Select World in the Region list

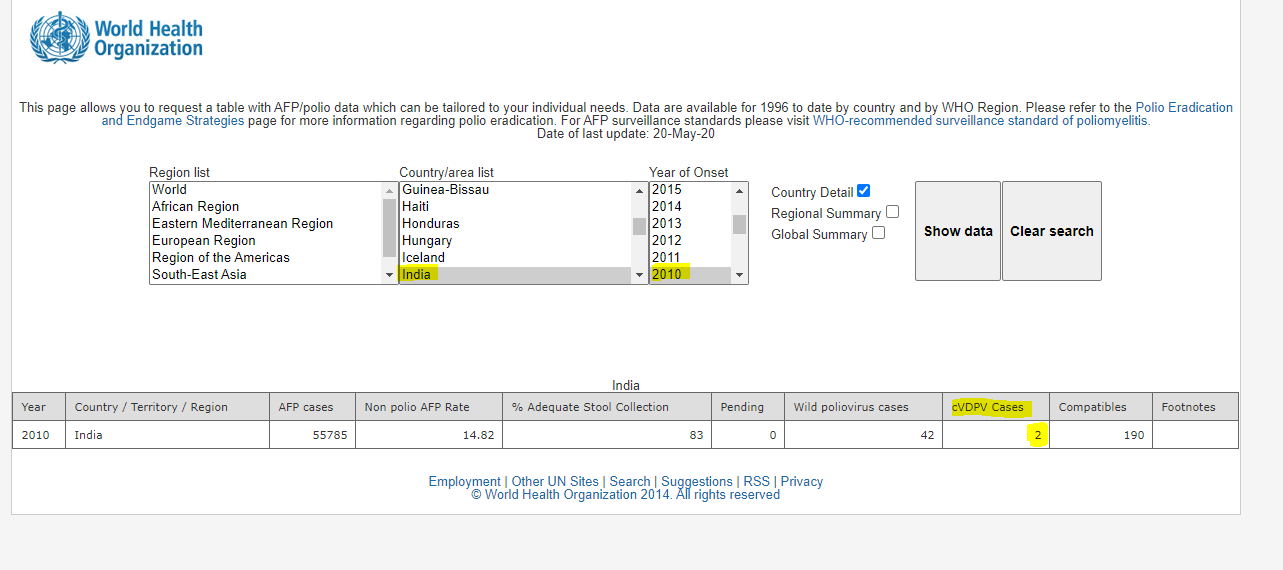(x=266, y=190)
